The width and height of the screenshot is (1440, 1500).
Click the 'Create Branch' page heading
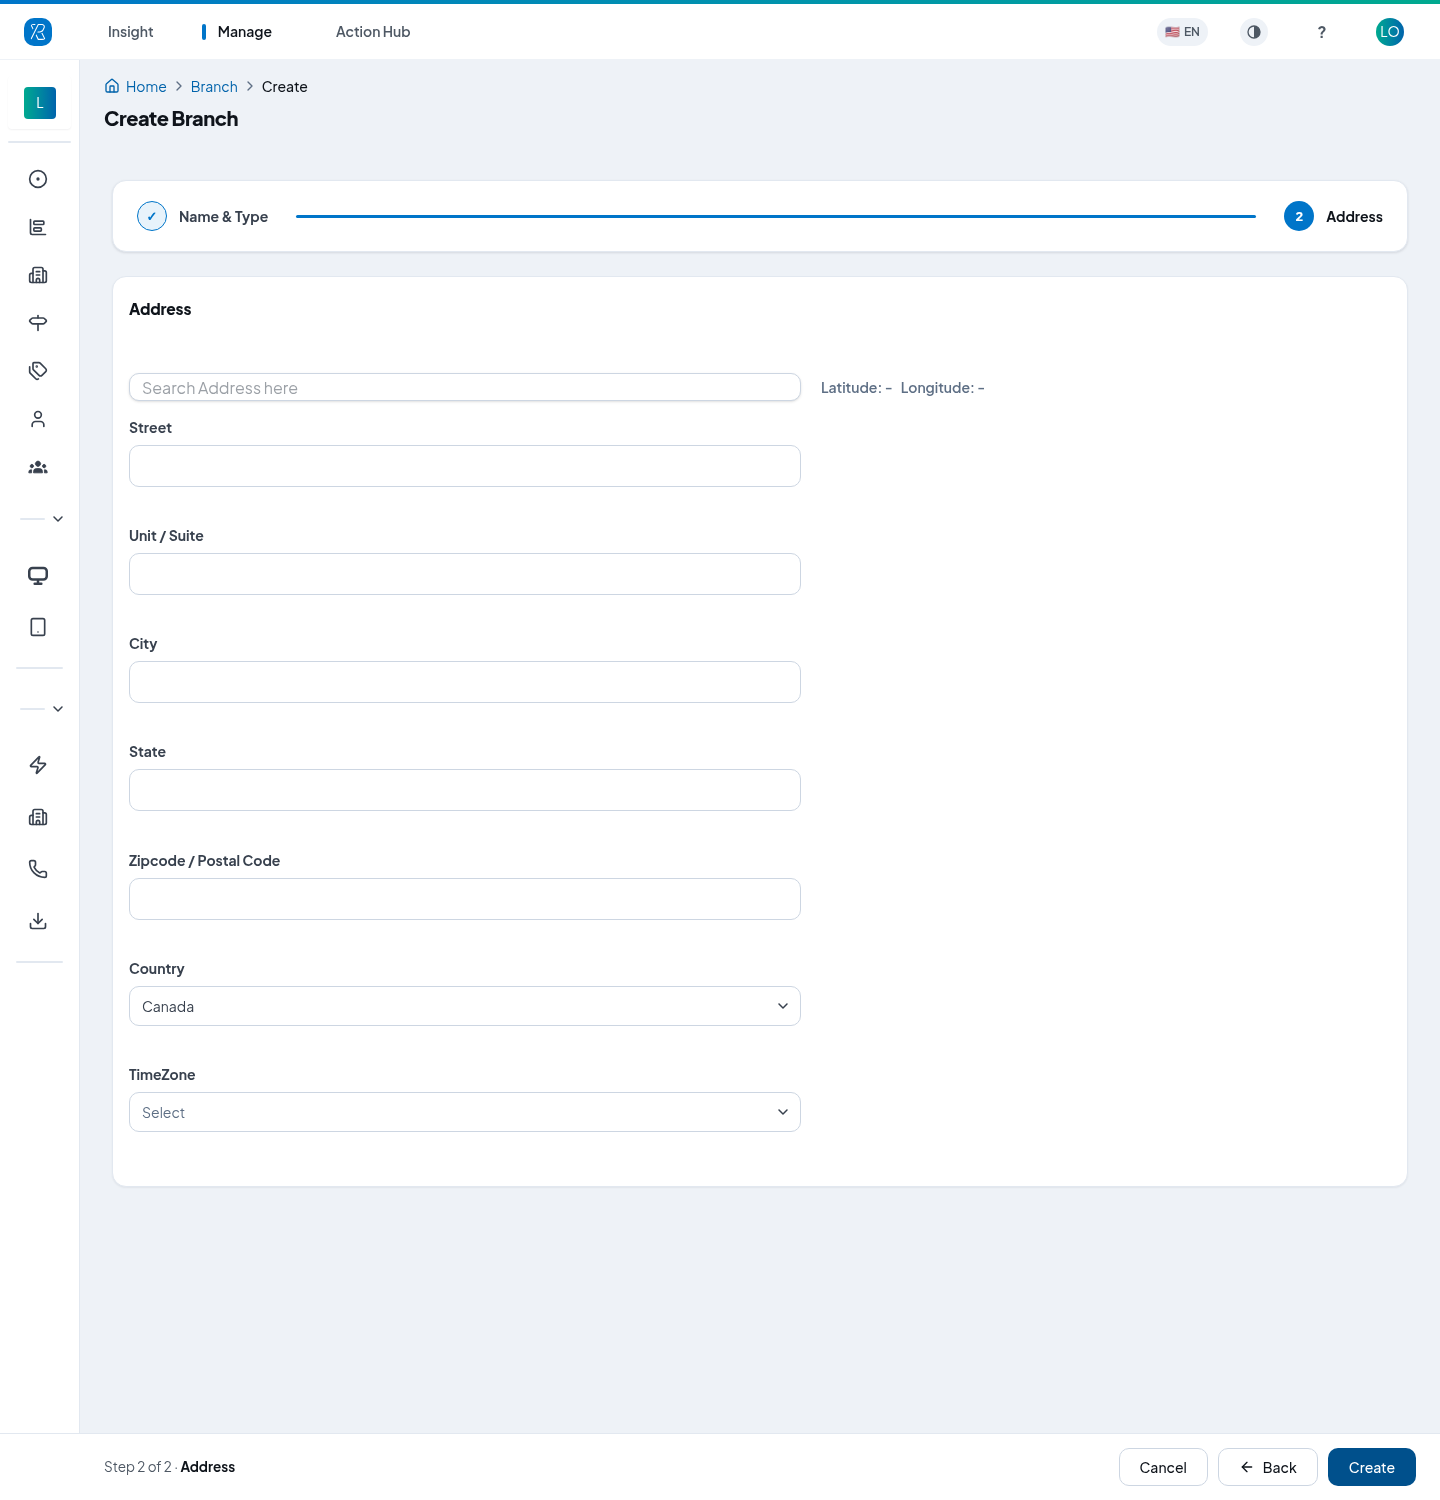point(171,119)
